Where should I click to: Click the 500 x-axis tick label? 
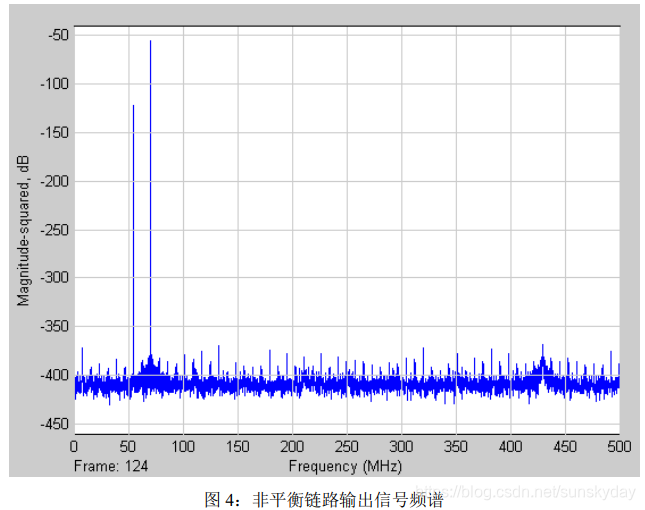tap(619, 446)
